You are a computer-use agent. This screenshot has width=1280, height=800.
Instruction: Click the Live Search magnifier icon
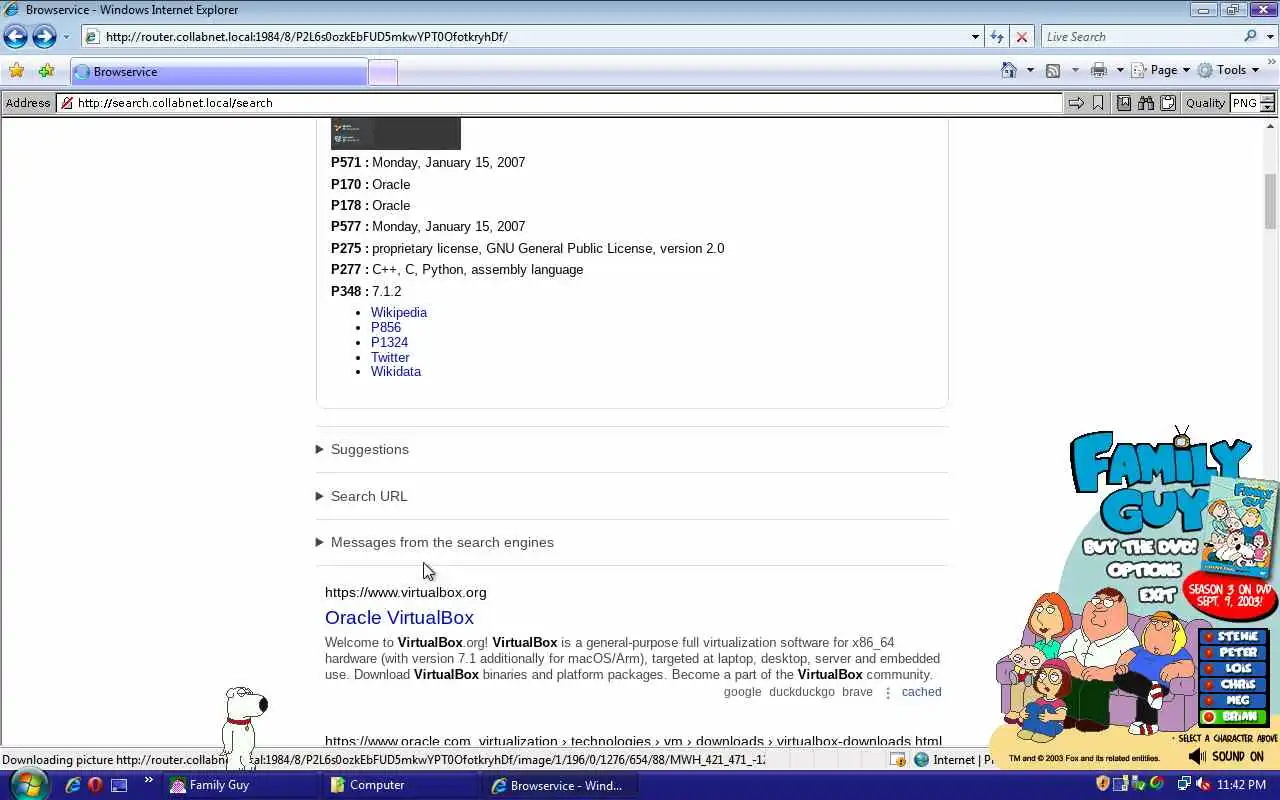pos(1250,36)
